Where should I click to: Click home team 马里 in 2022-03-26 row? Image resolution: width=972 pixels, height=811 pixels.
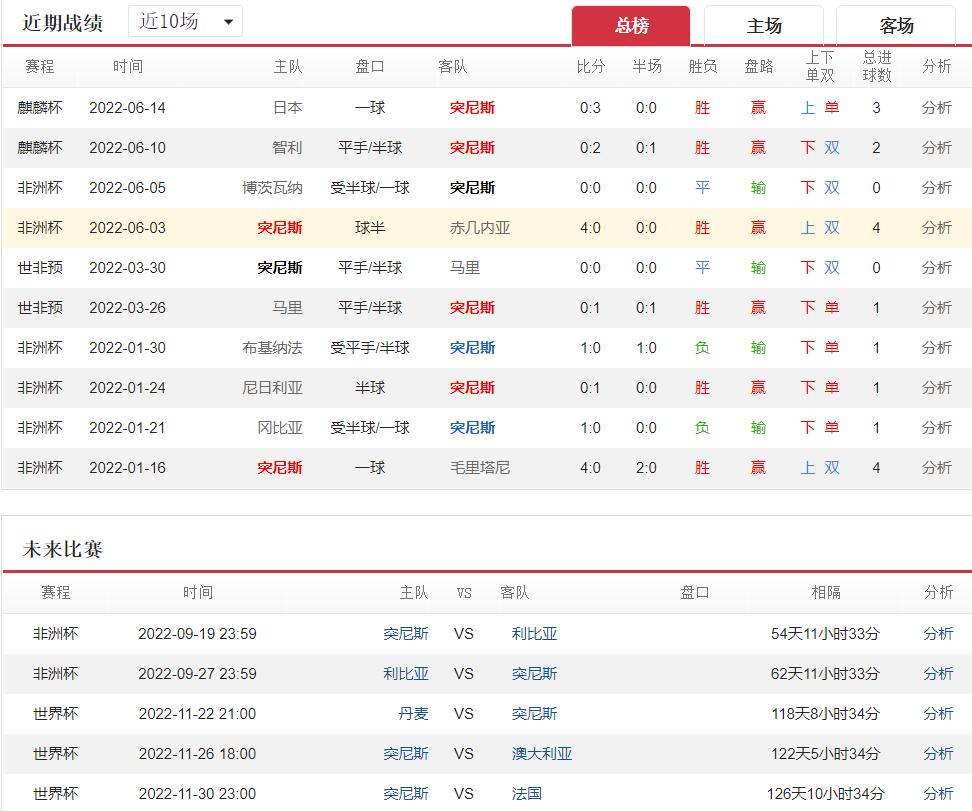pos(288,308)
